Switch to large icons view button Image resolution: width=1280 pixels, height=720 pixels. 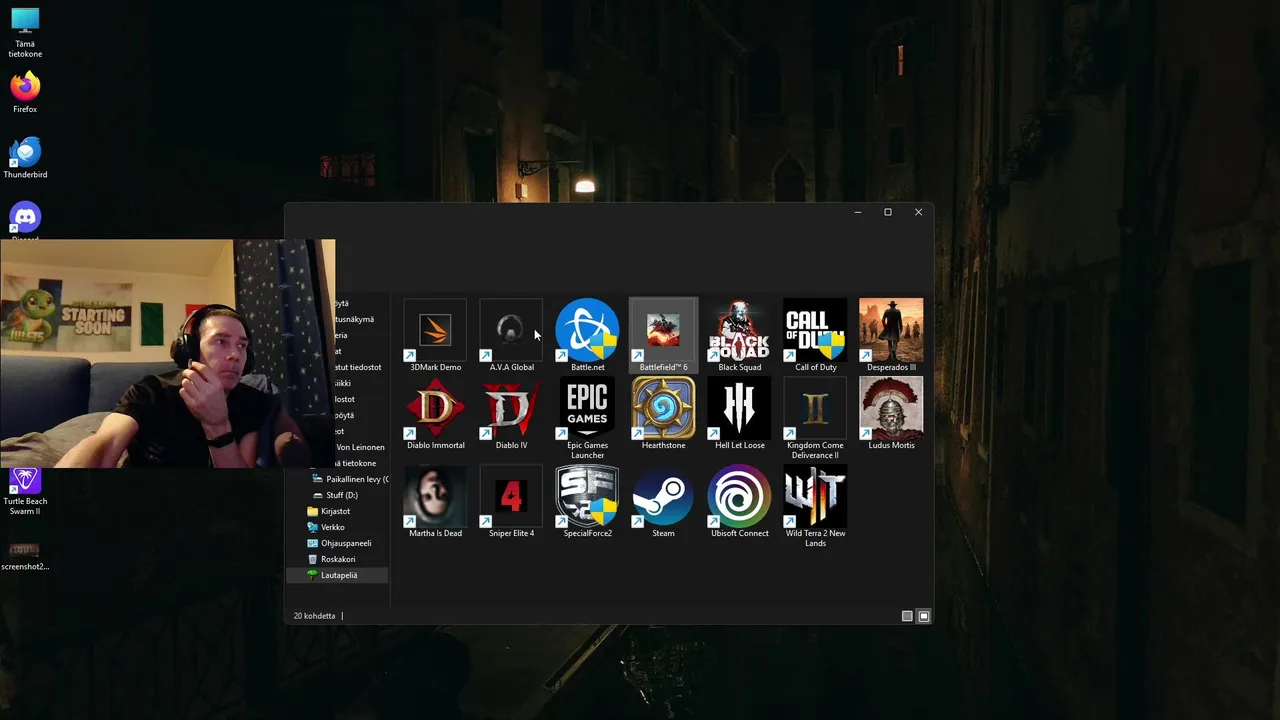[924, 616]
